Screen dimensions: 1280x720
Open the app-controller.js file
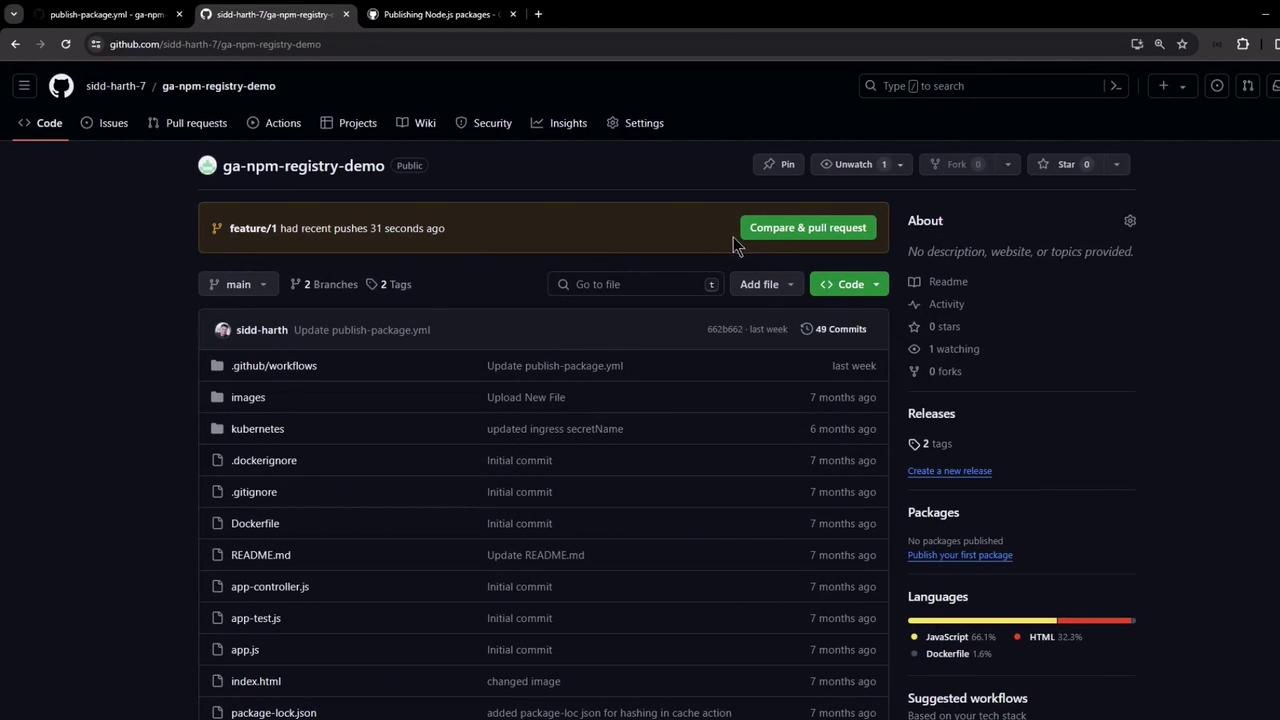(x=270, y=587)
